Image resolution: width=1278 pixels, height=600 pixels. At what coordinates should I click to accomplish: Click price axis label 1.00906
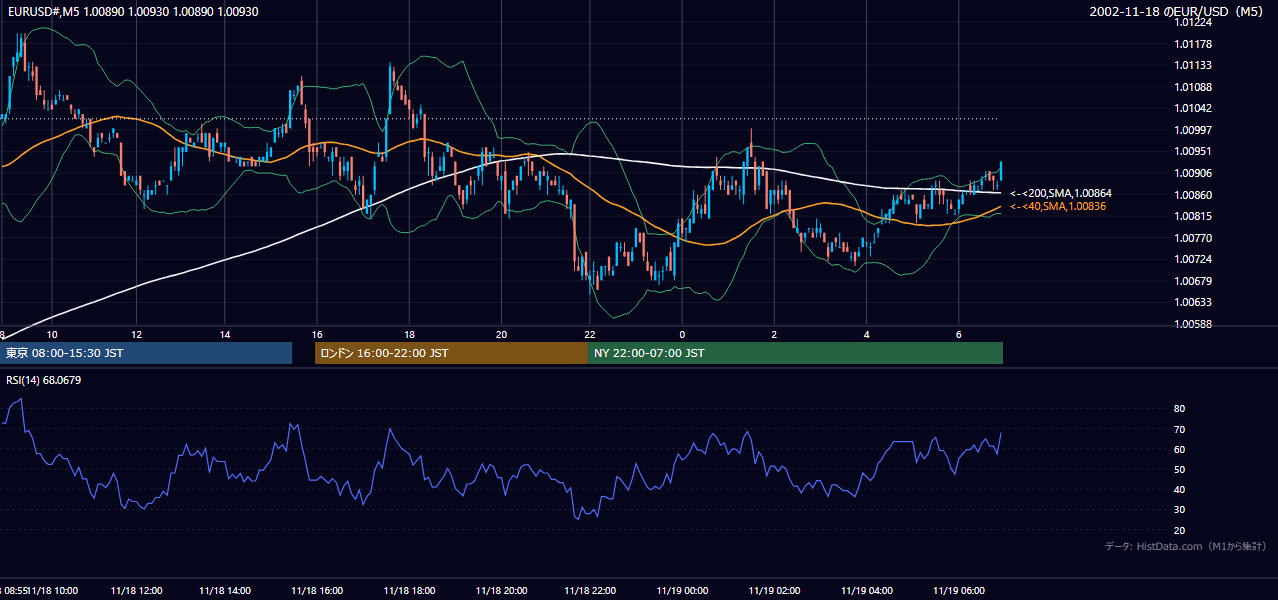click(x=1192, y=173)
